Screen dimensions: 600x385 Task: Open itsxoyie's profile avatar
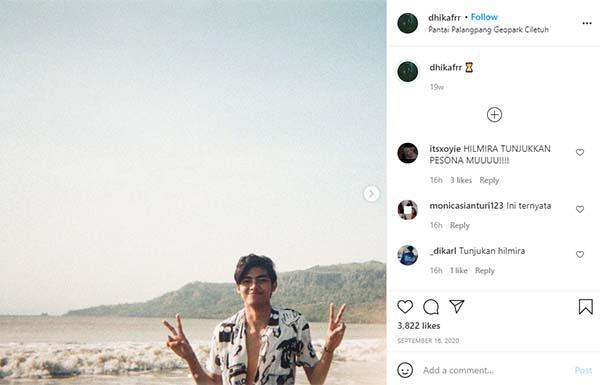(408, 153)
